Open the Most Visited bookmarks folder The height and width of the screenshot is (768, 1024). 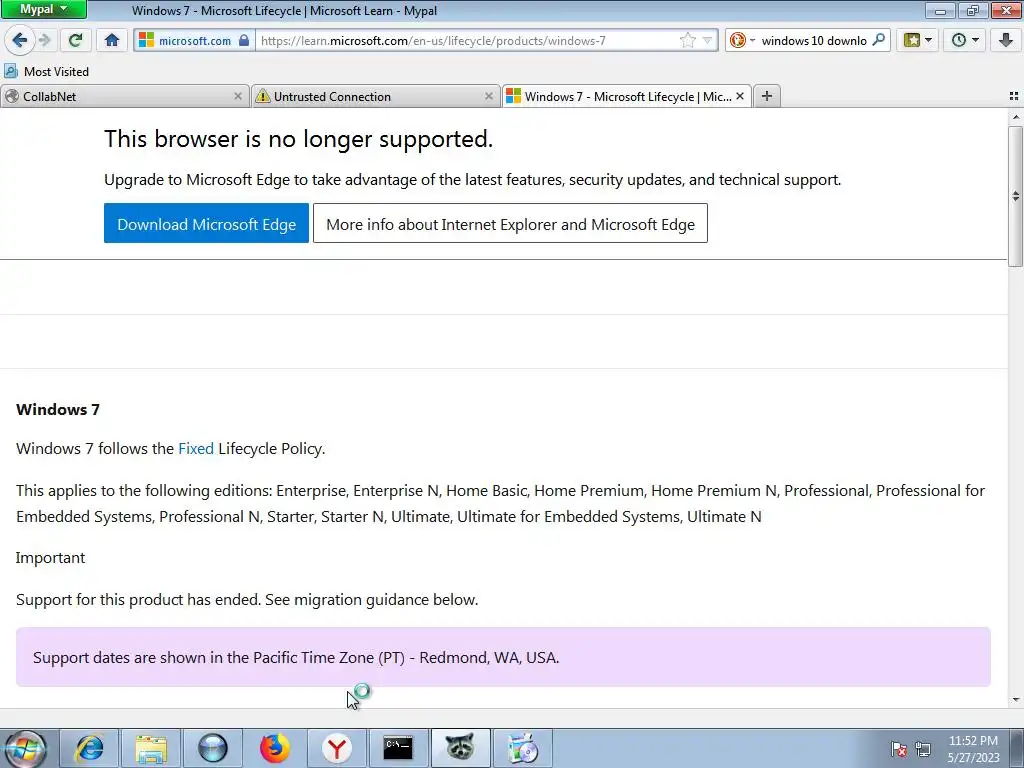[46, 71]
